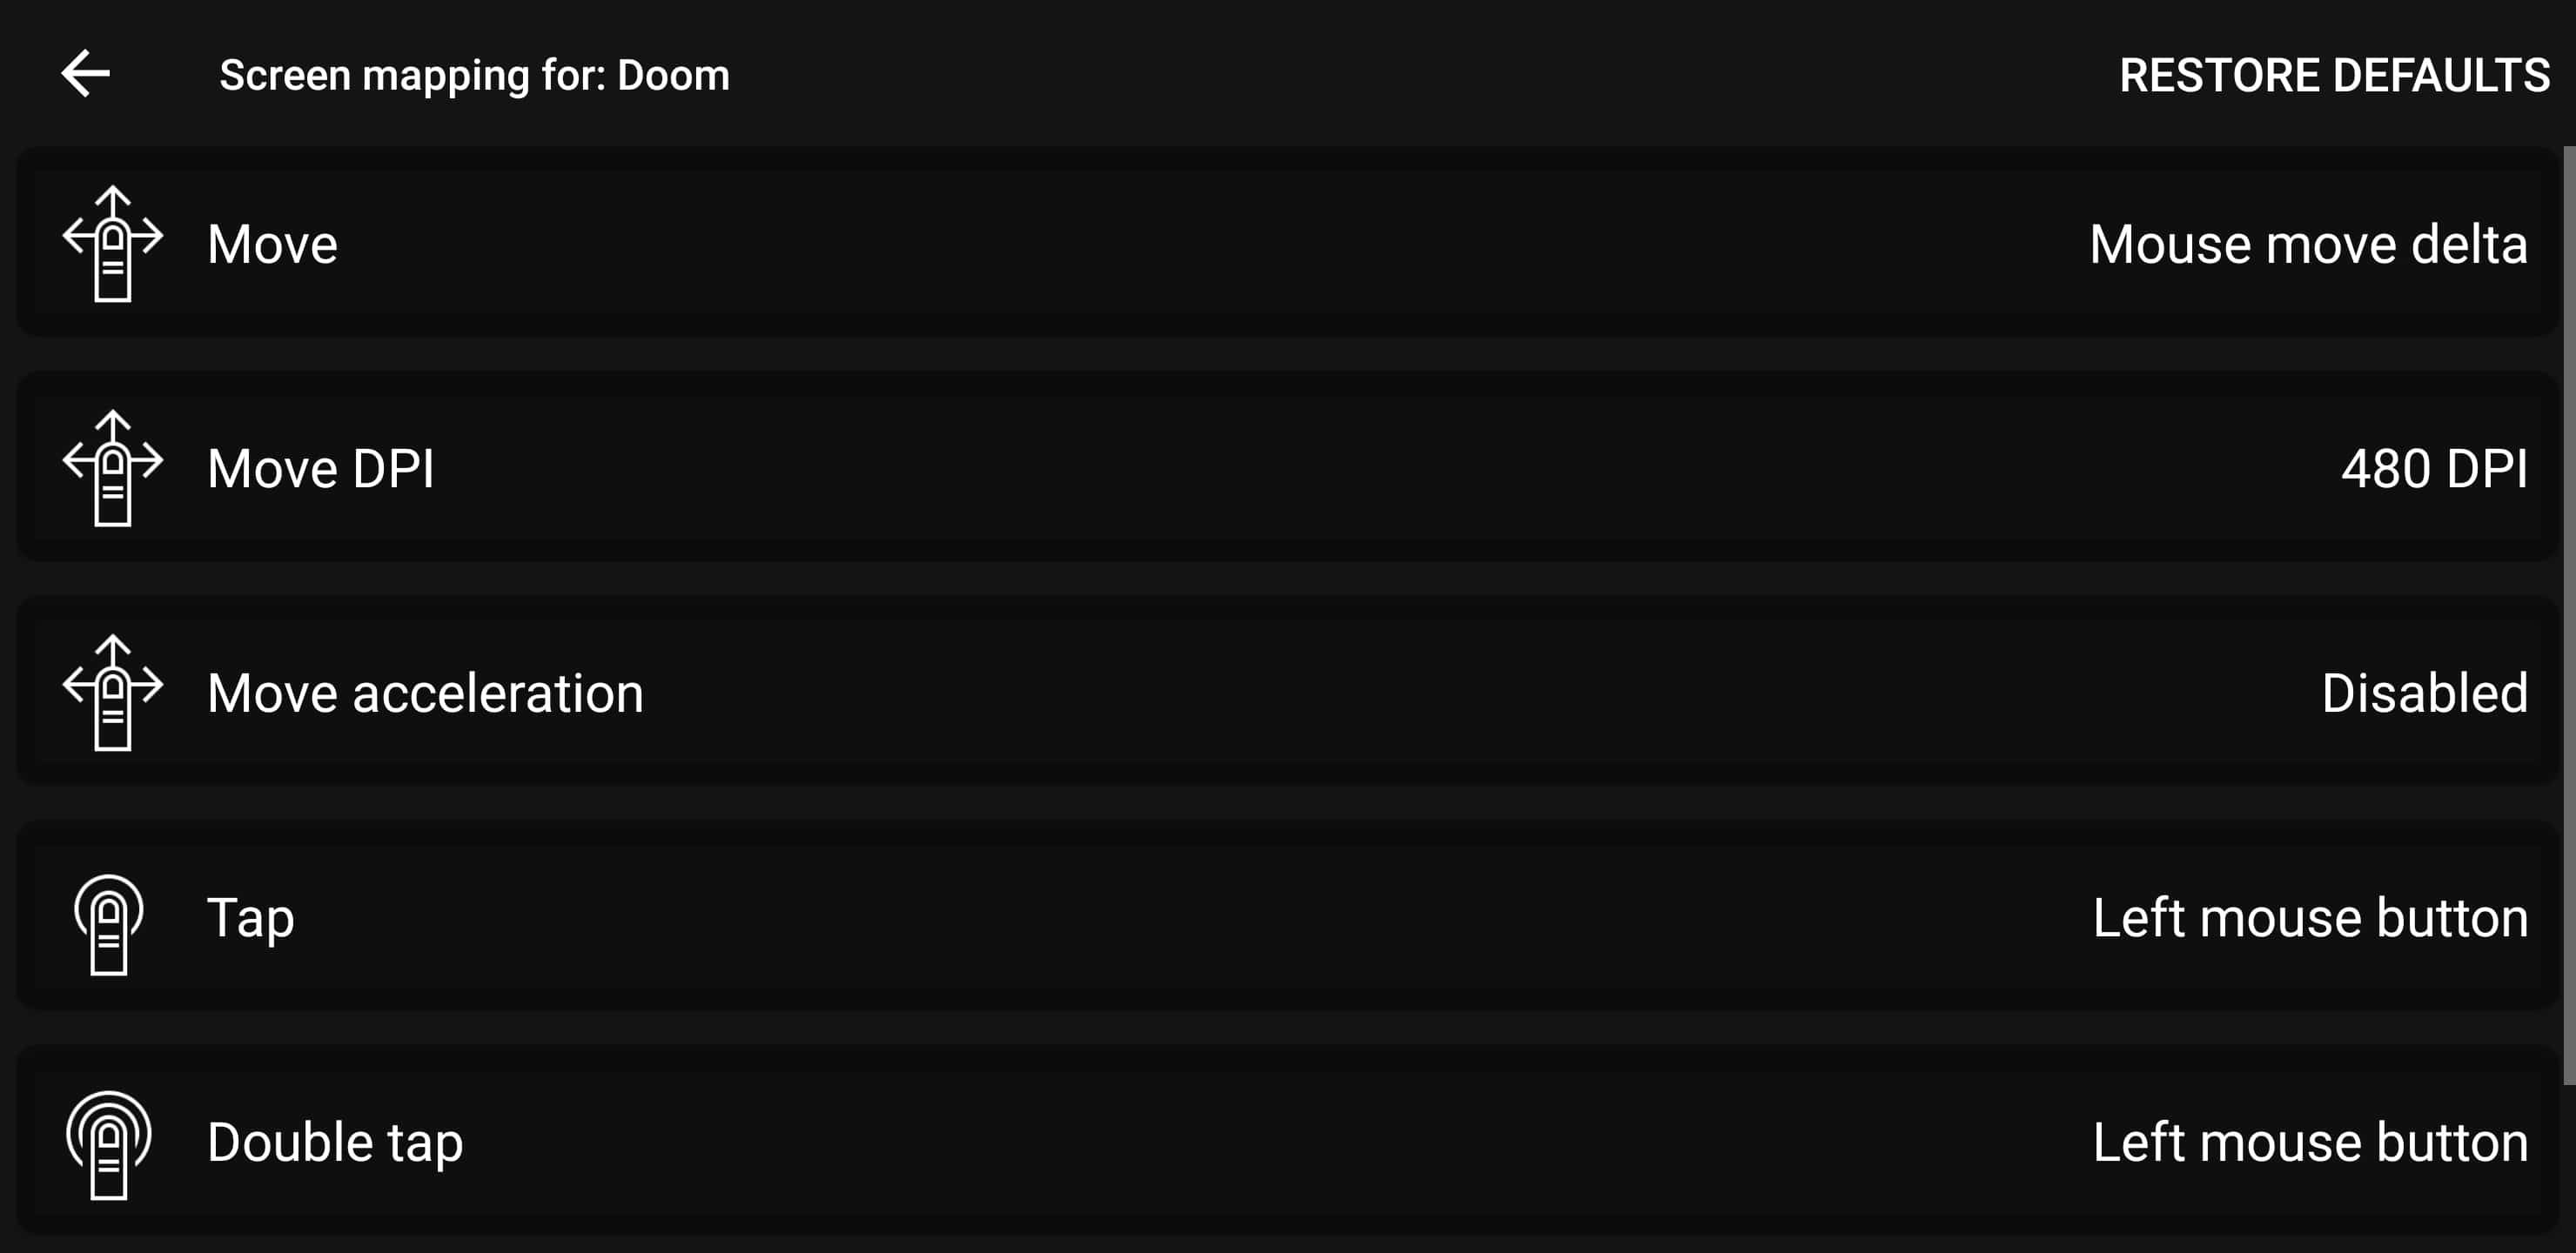This screenshot has height=1253, width=2576.
Task: Click the 'Screen mapping for: Doom' title
Action: pyautogui.click(x=474, y=75)
